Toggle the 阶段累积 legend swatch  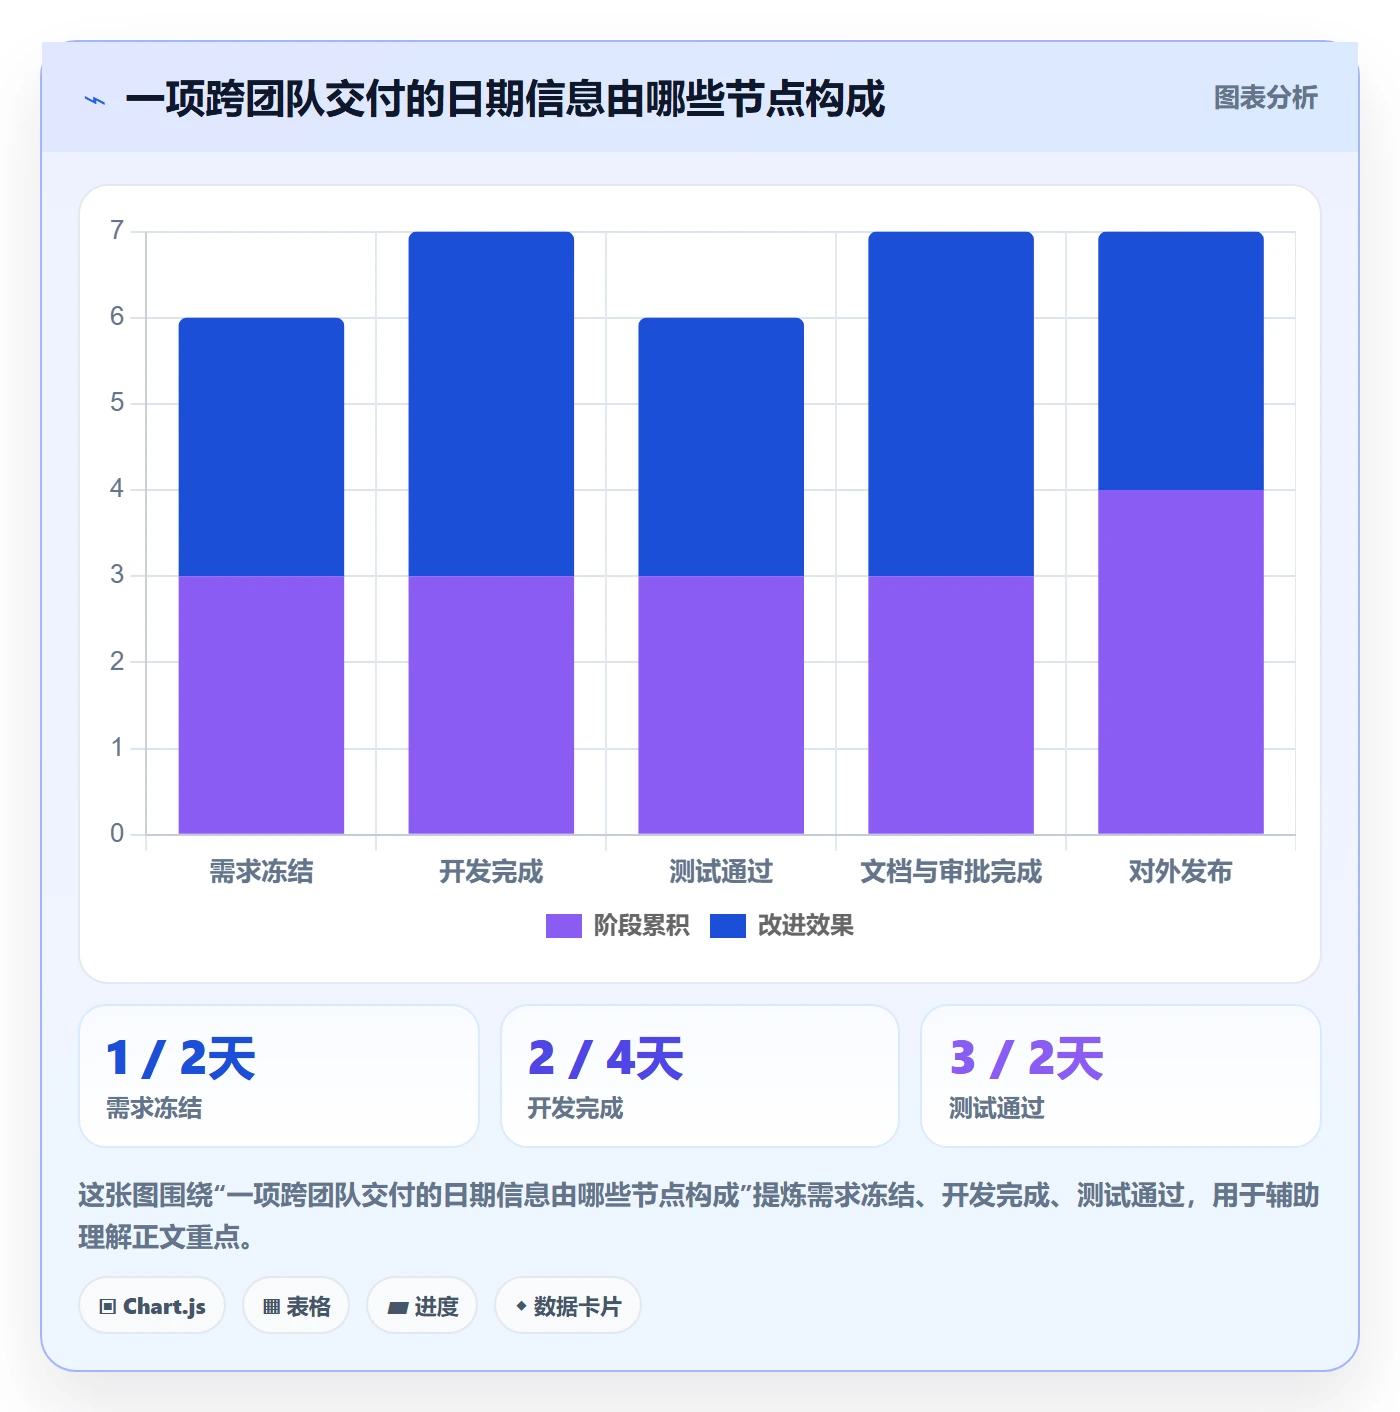point(563,926)
